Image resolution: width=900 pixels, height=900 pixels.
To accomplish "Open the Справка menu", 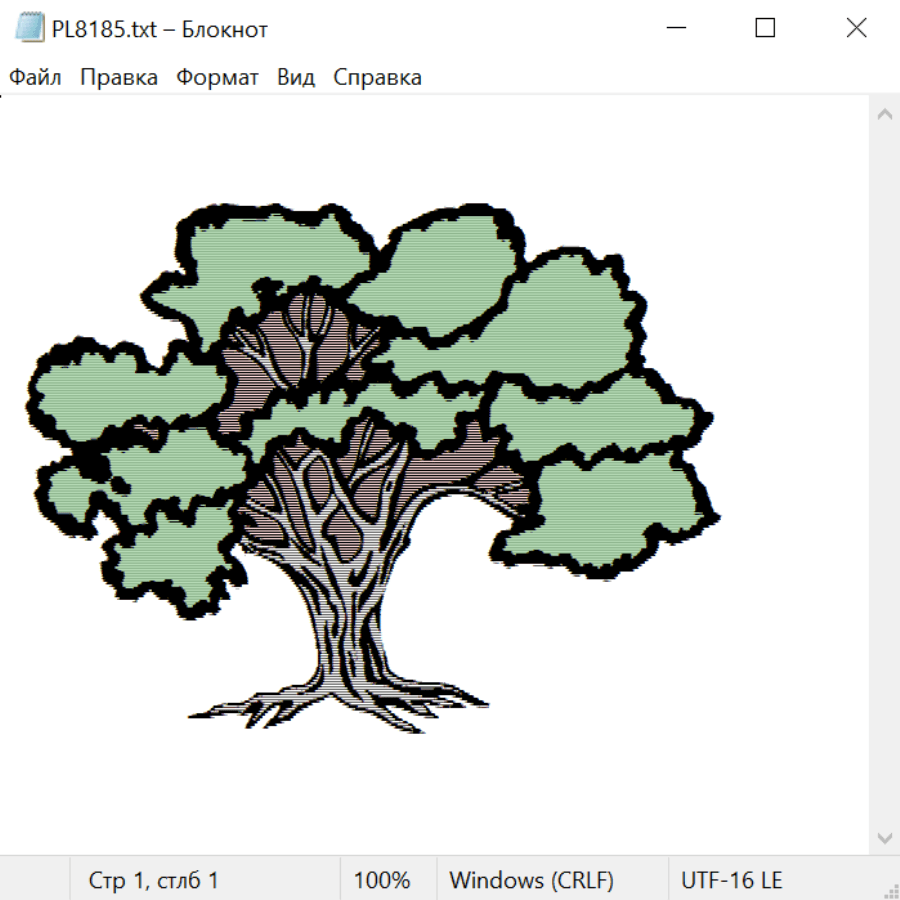I will [x=377, y=78].
